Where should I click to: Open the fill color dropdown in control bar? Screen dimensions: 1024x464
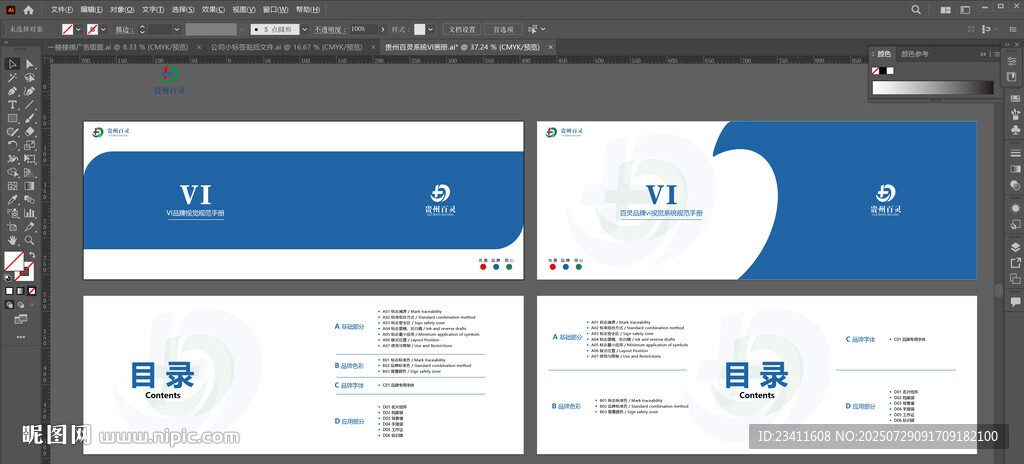[x=80, y=29]
